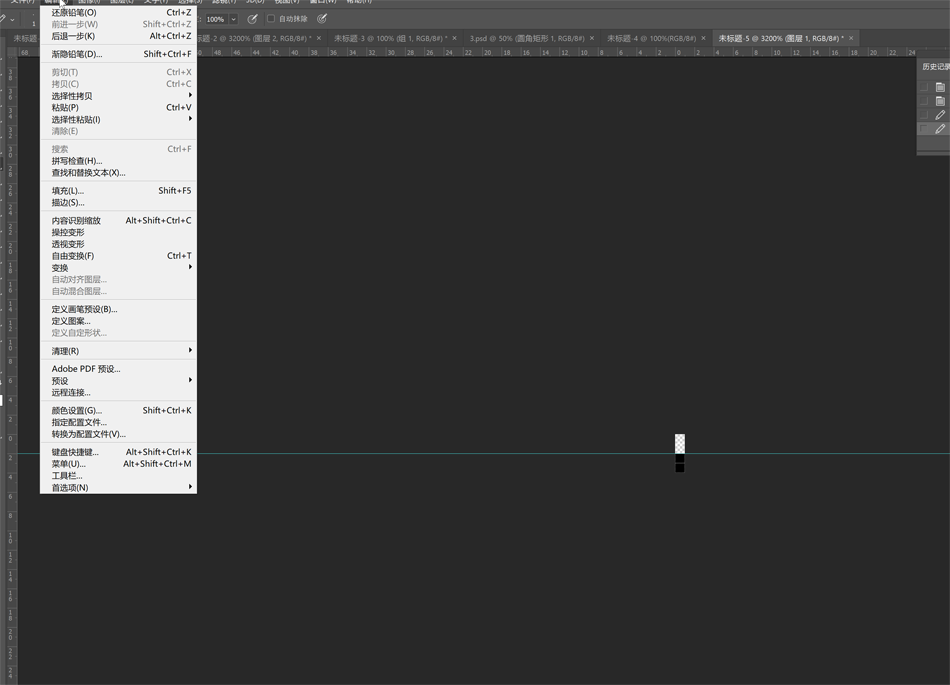The width and height of the screenshot is (950, 685).
Task: Click the 自动对齐图层... entry
Action: 118,279
